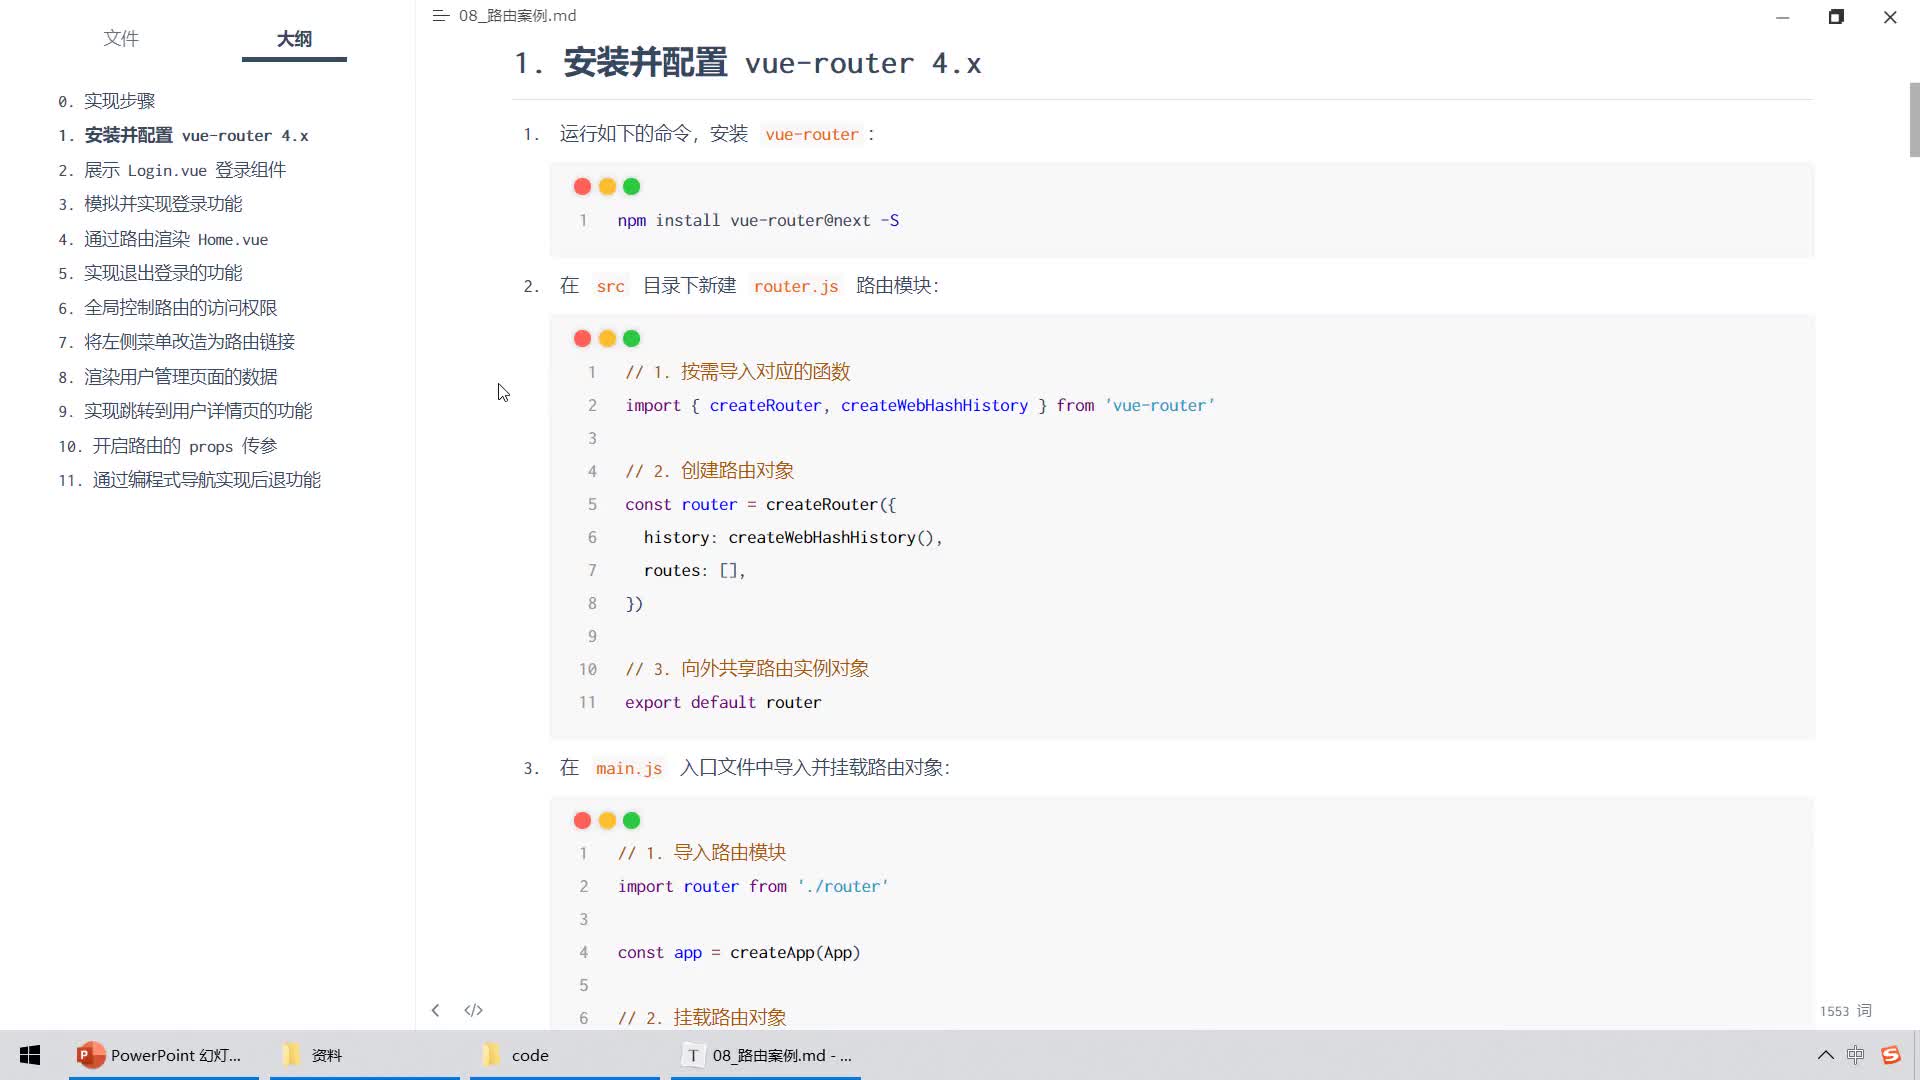Click the routes: [] code line
The height and width of the screenshot is (1080, 1920).
tap(695, 570)
